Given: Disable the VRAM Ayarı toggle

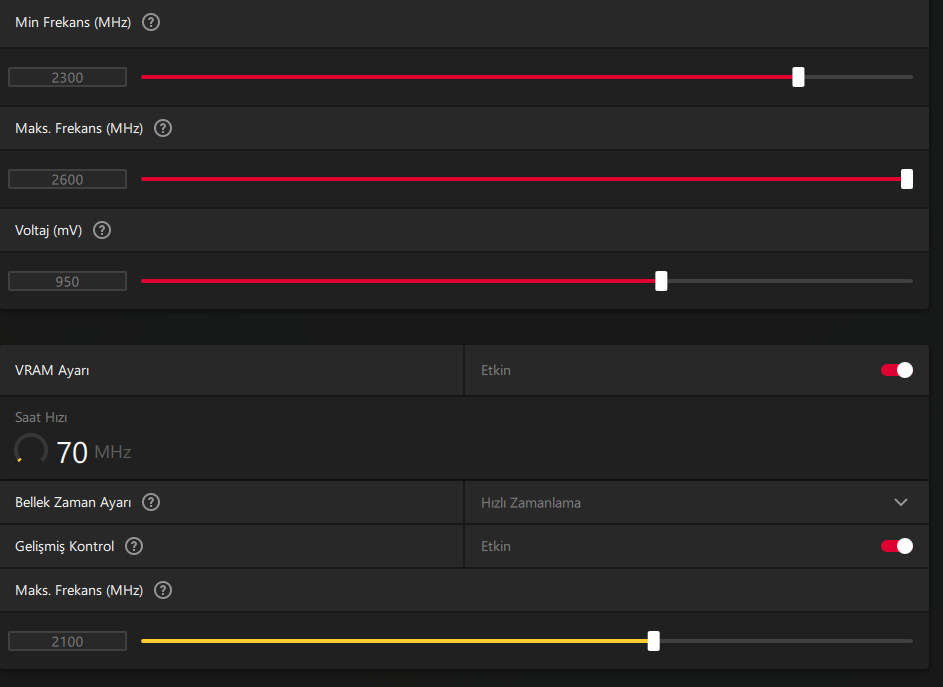Looking at the screenshot, I should tap(896, 370).
